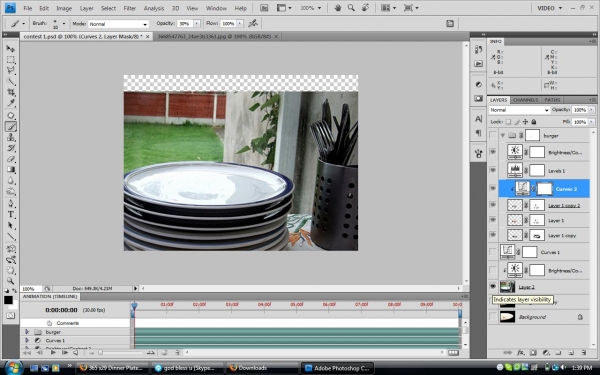
Task: Open the Actions panel icon
Action: pyautogui.click(x=478, y=64)
